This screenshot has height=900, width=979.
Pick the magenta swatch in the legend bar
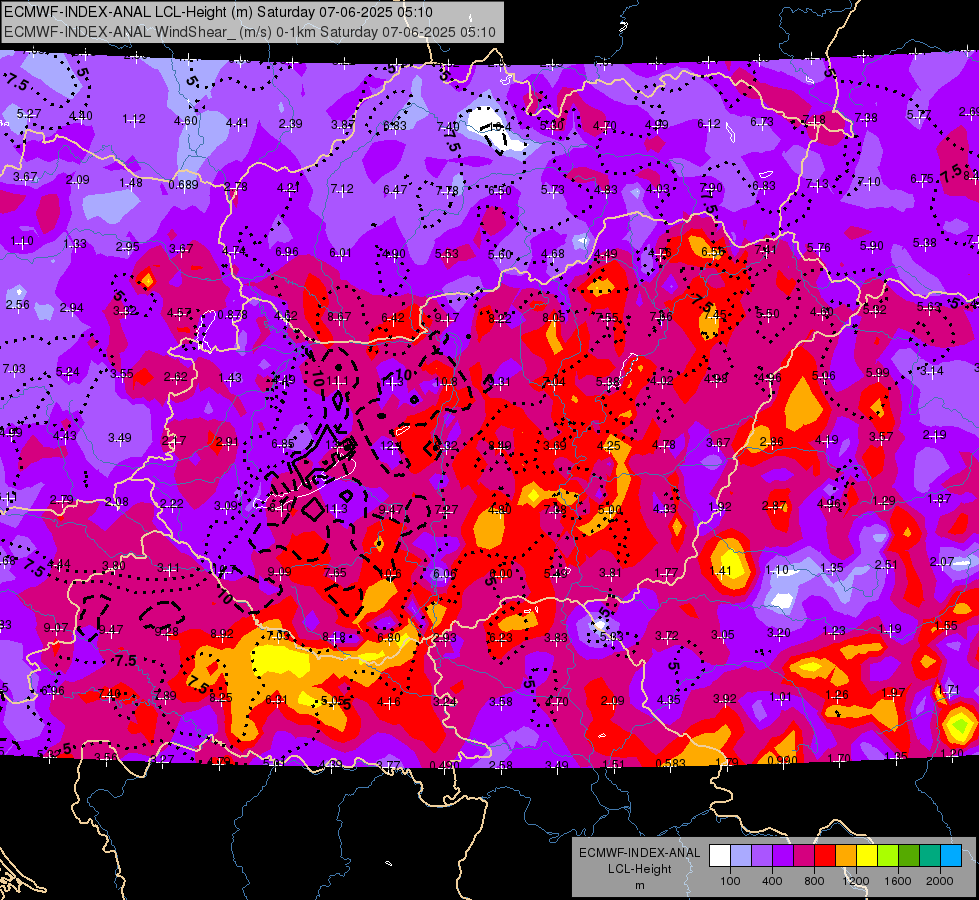coord(804,856)
